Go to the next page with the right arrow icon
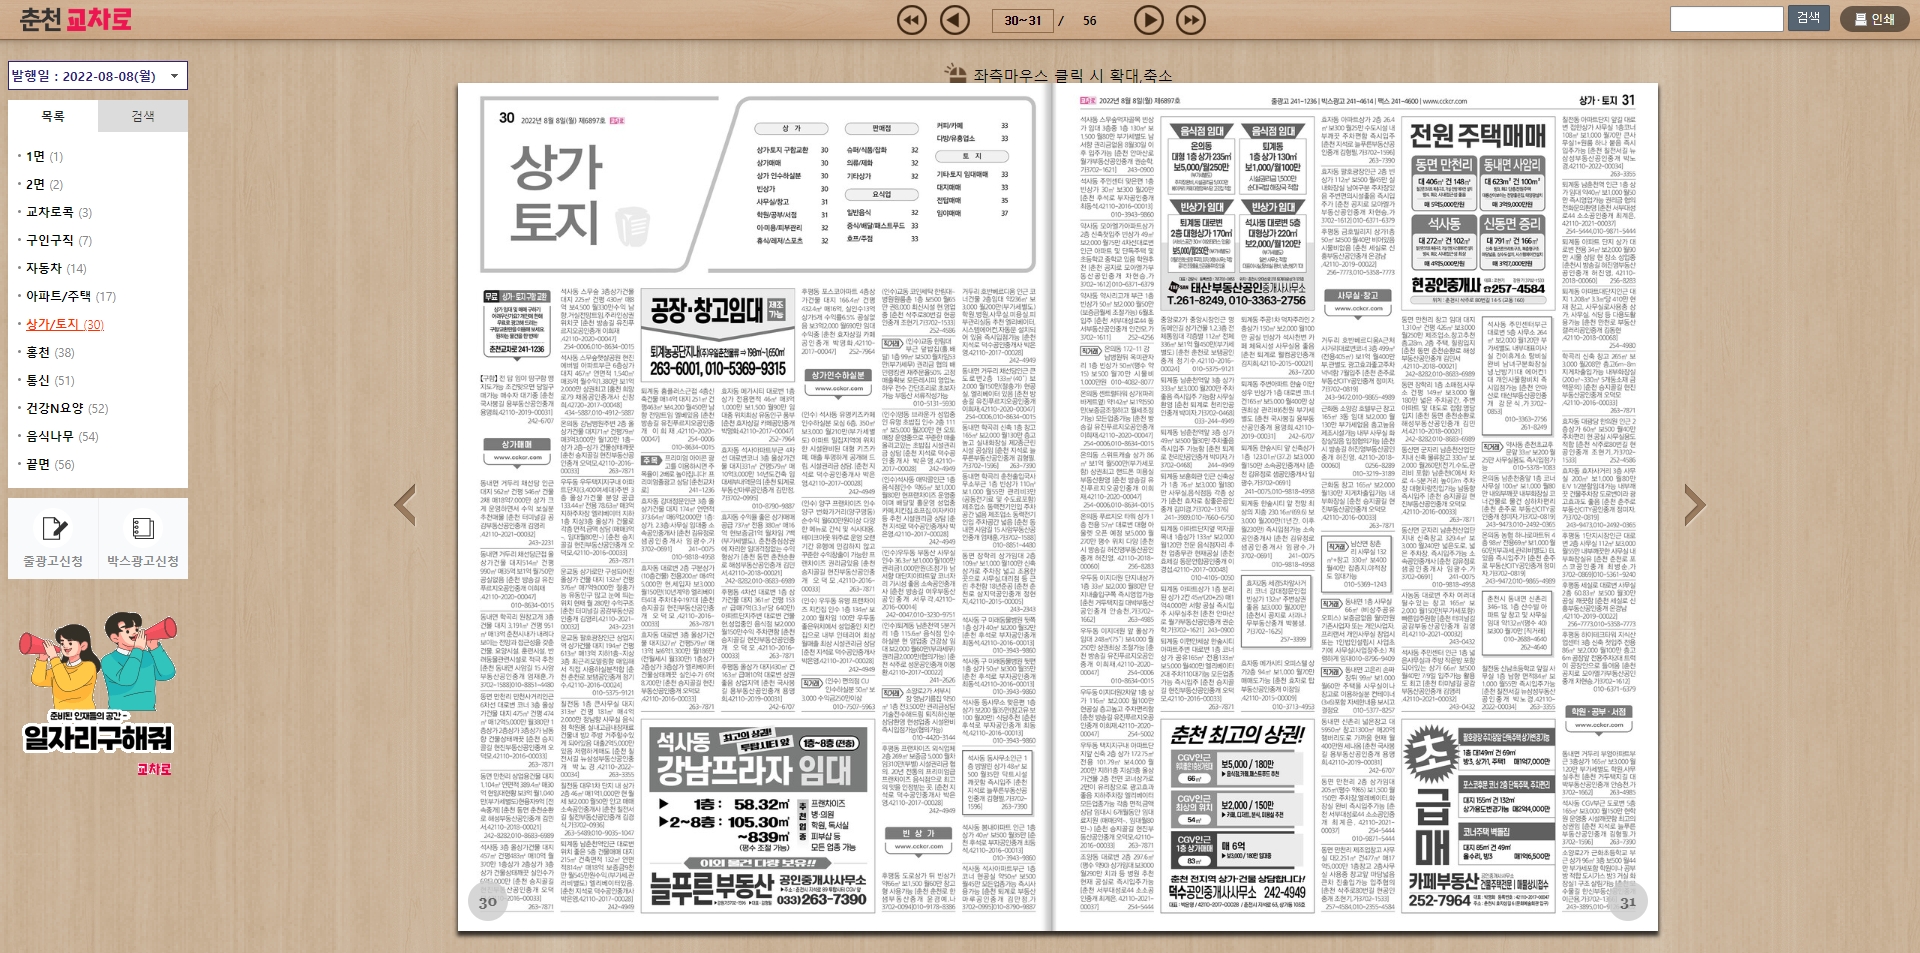 [1147, 19]
